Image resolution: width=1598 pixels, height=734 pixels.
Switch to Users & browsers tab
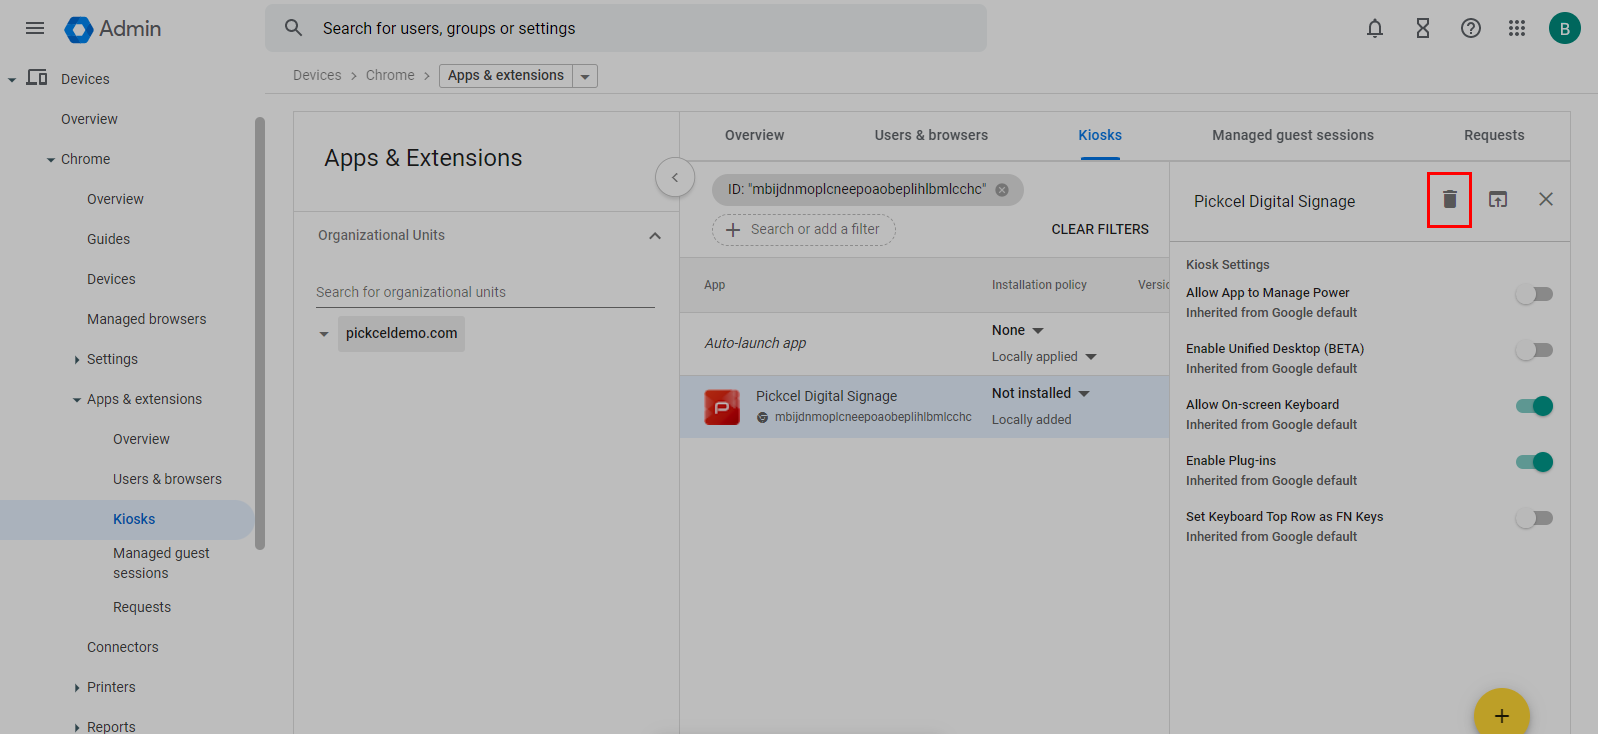click(x=931, y=135)
